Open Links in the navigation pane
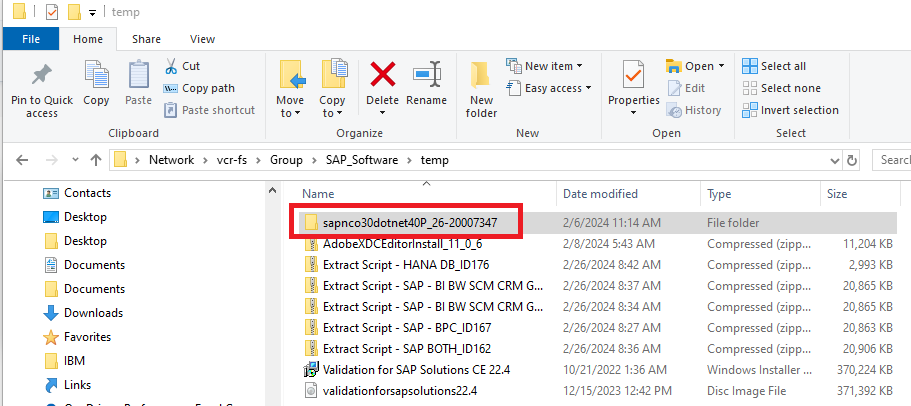Image resolution: width=911 pixels, height=406 pixels. coord(68,385)
